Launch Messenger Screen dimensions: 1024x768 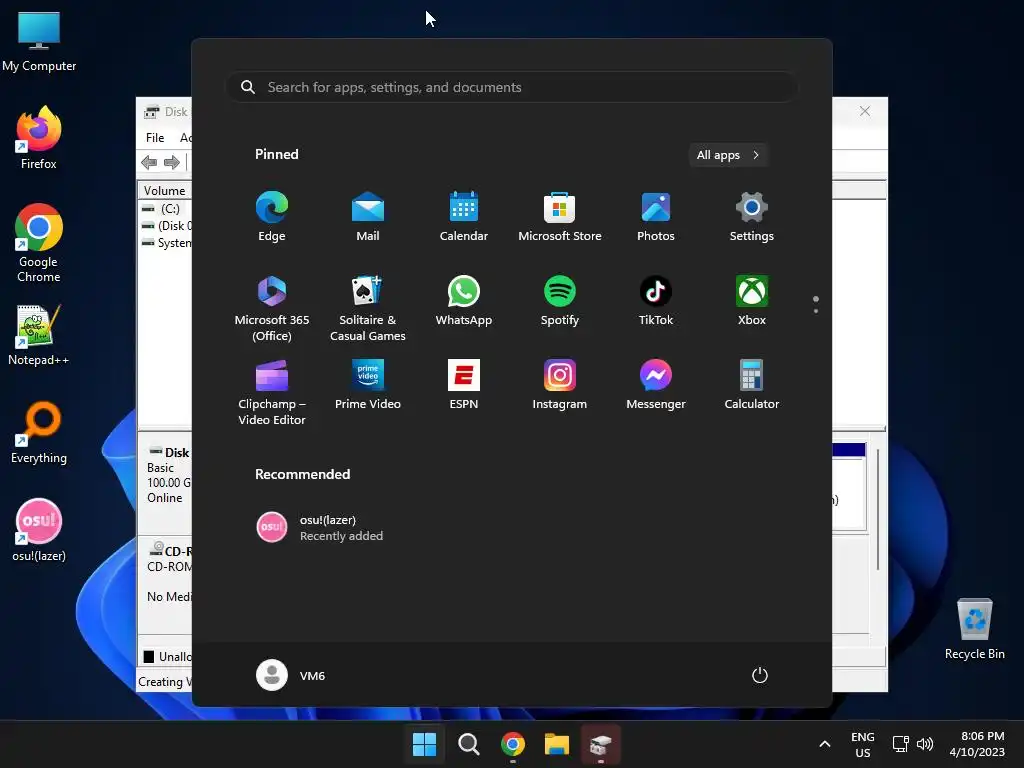tap(656, 385)
